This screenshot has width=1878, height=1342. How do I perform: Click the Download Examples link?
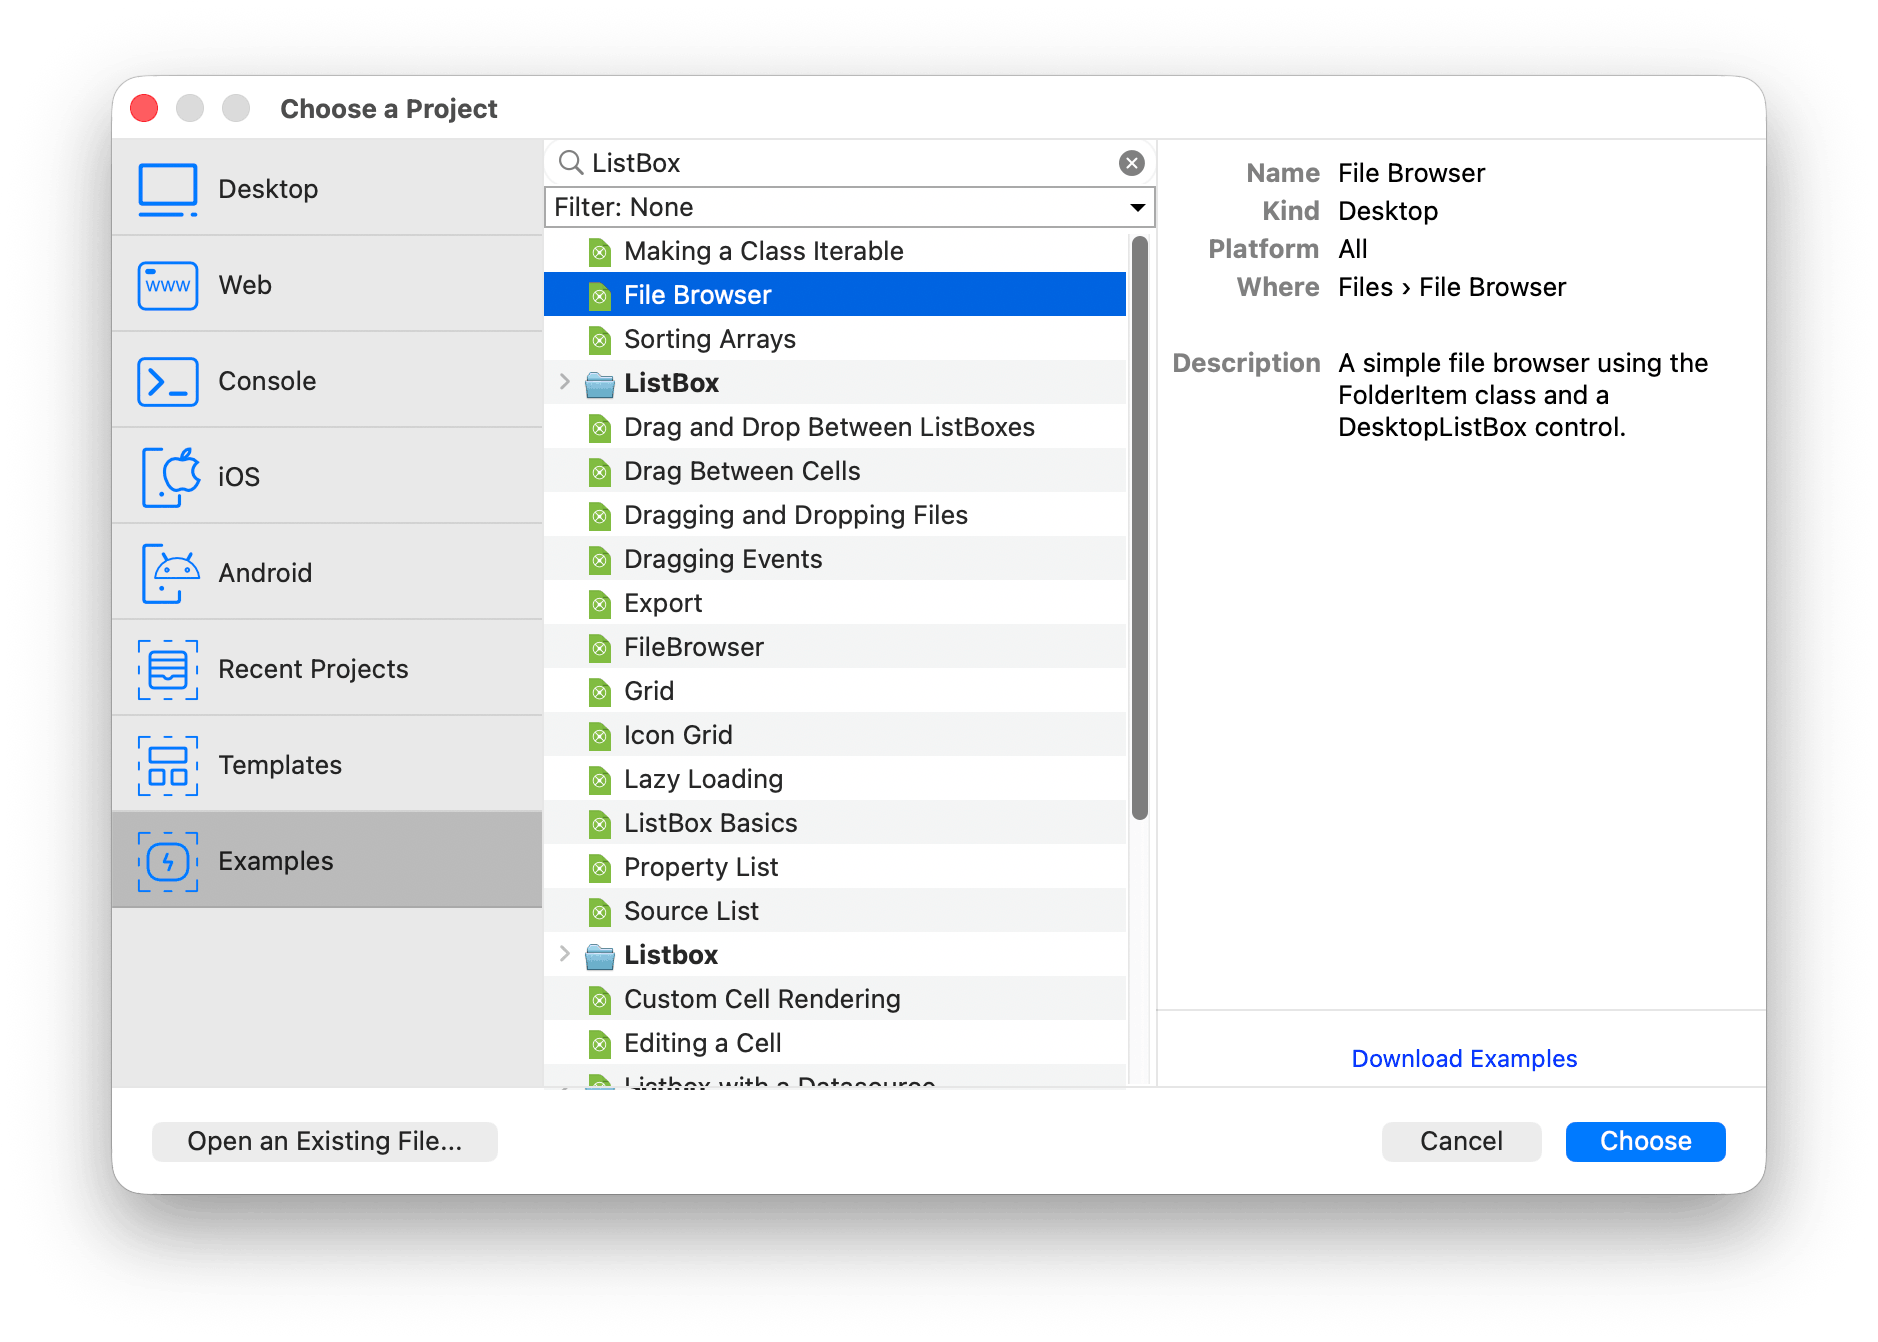(x=1464, y=1059)
